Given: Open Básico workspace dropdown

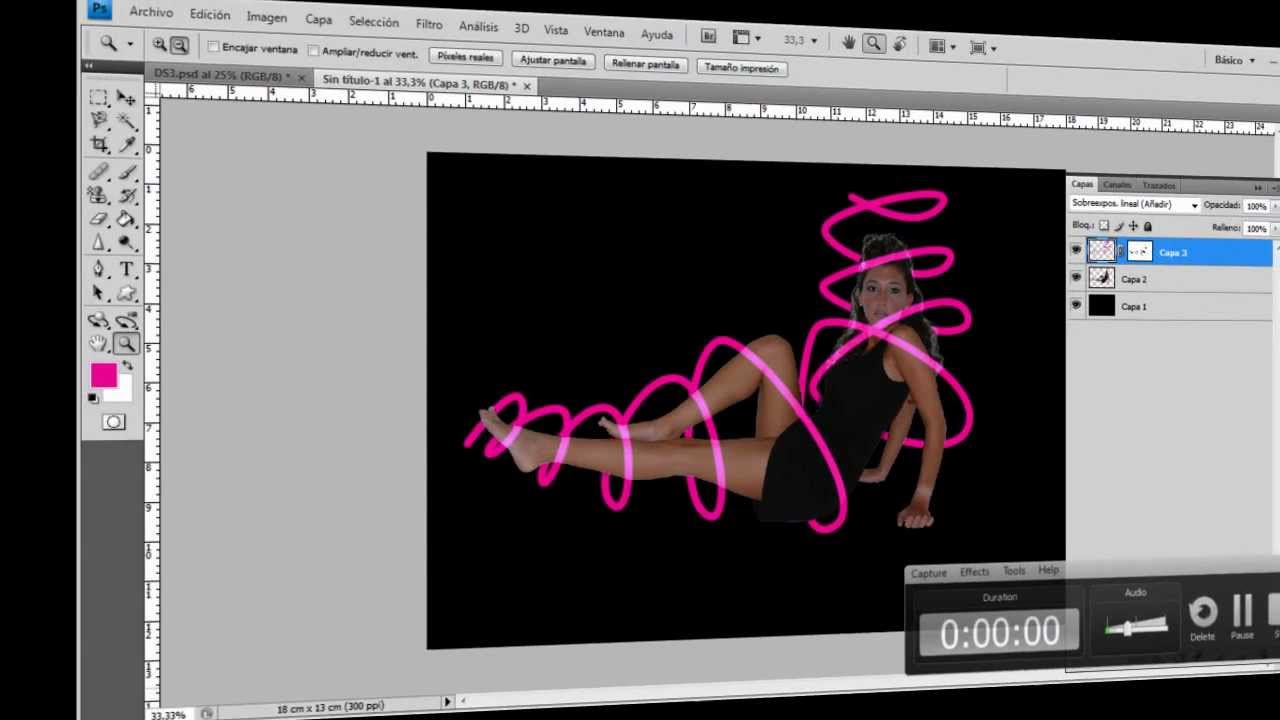Looking at the screenshot, I should [1234, 60].
